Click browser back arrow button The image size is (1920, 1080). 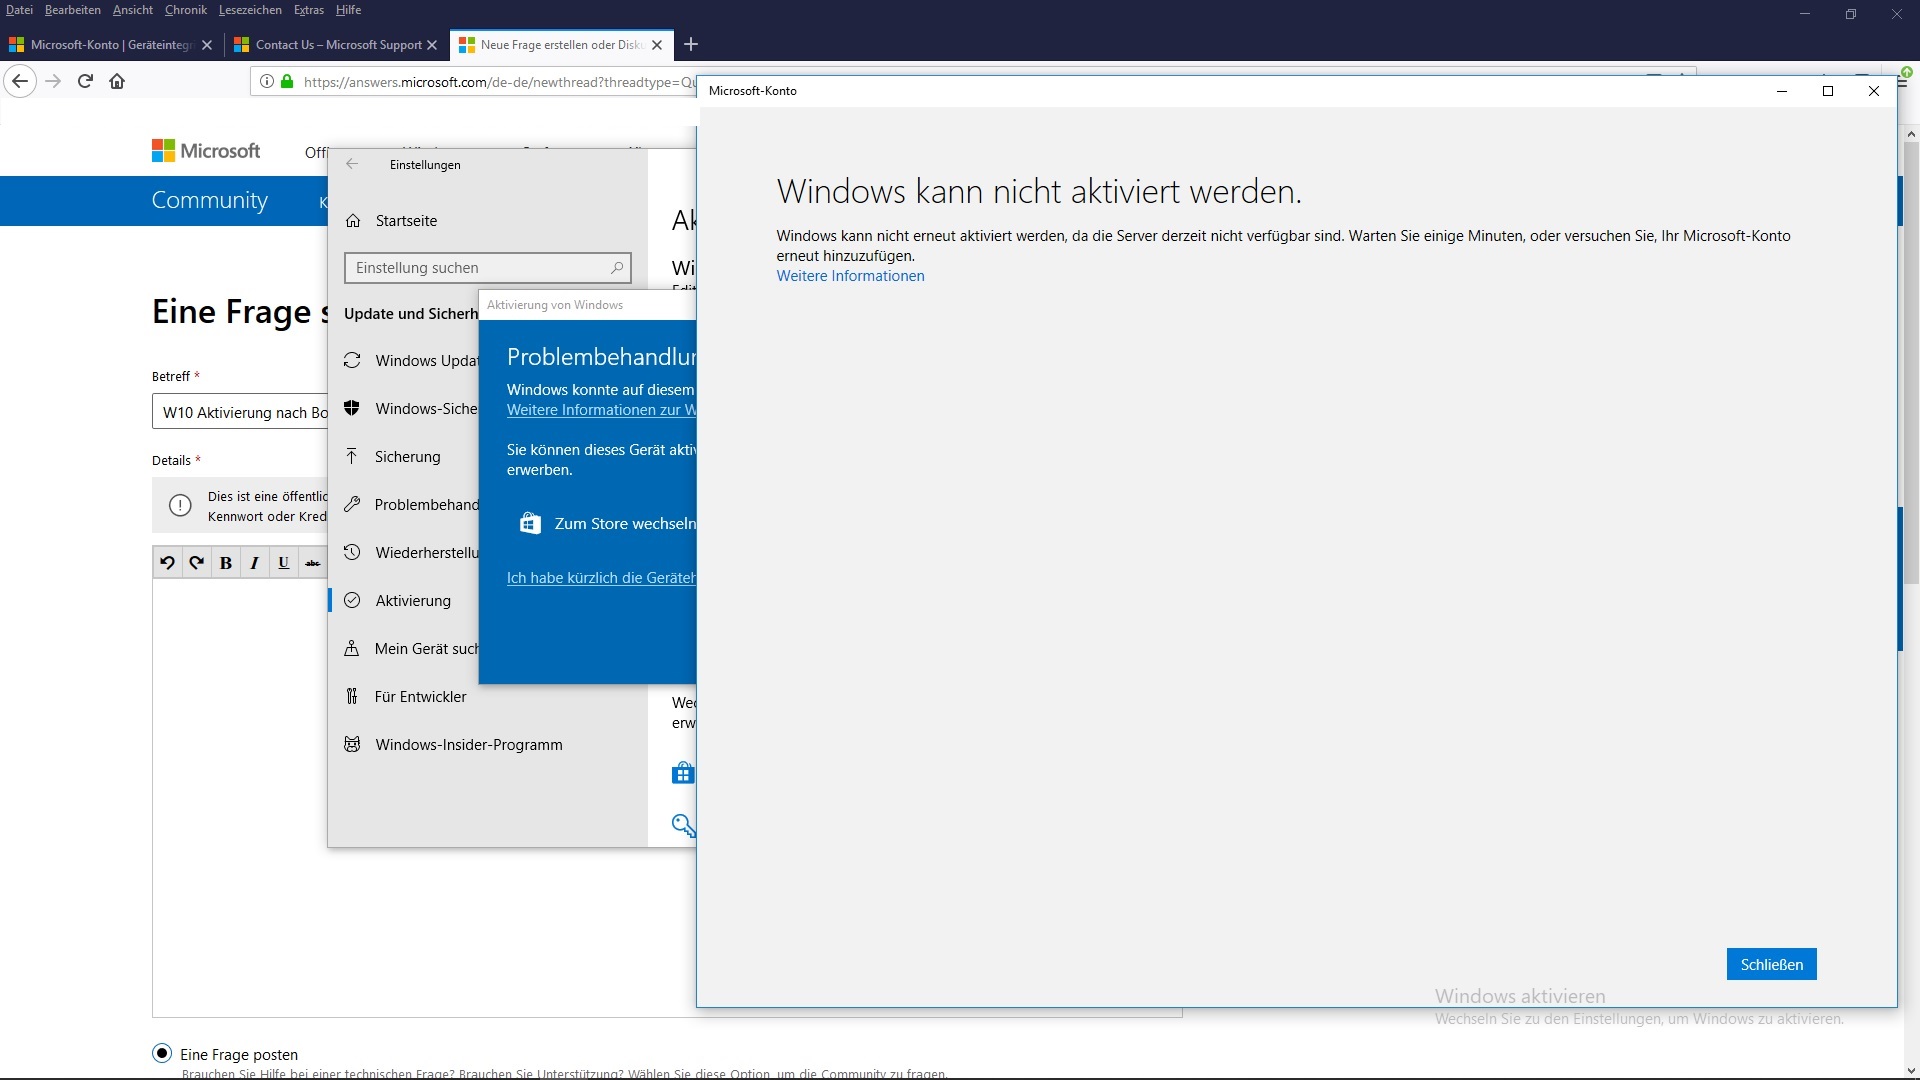click(20, 81)
